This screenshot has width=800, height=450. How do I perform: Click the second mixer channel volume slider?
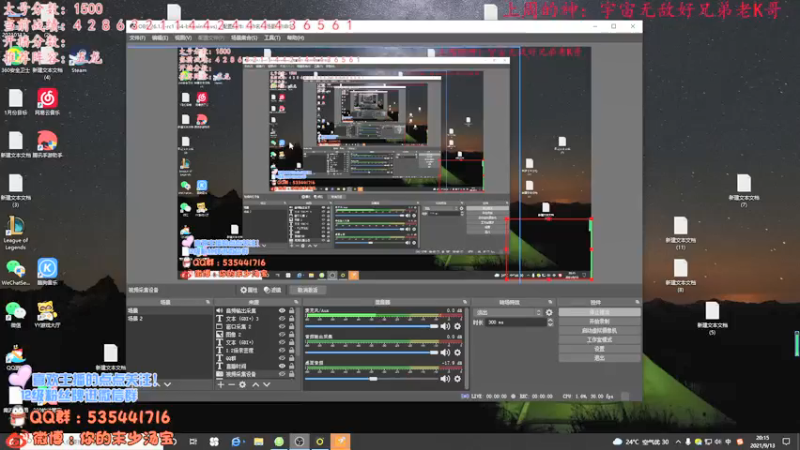371,353
